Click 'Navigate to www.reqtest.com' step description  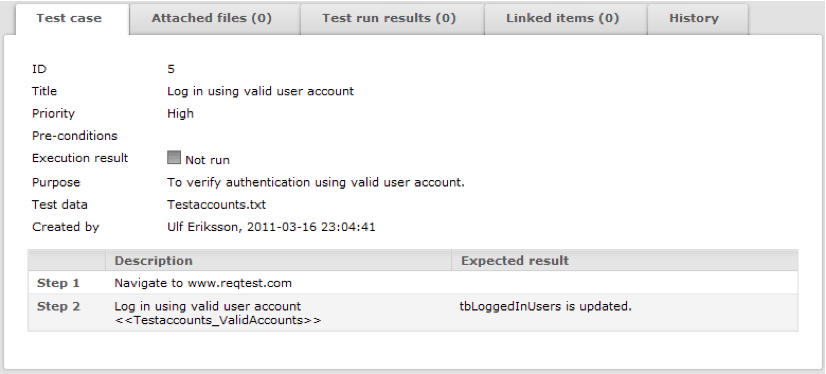tap(203, 283)
